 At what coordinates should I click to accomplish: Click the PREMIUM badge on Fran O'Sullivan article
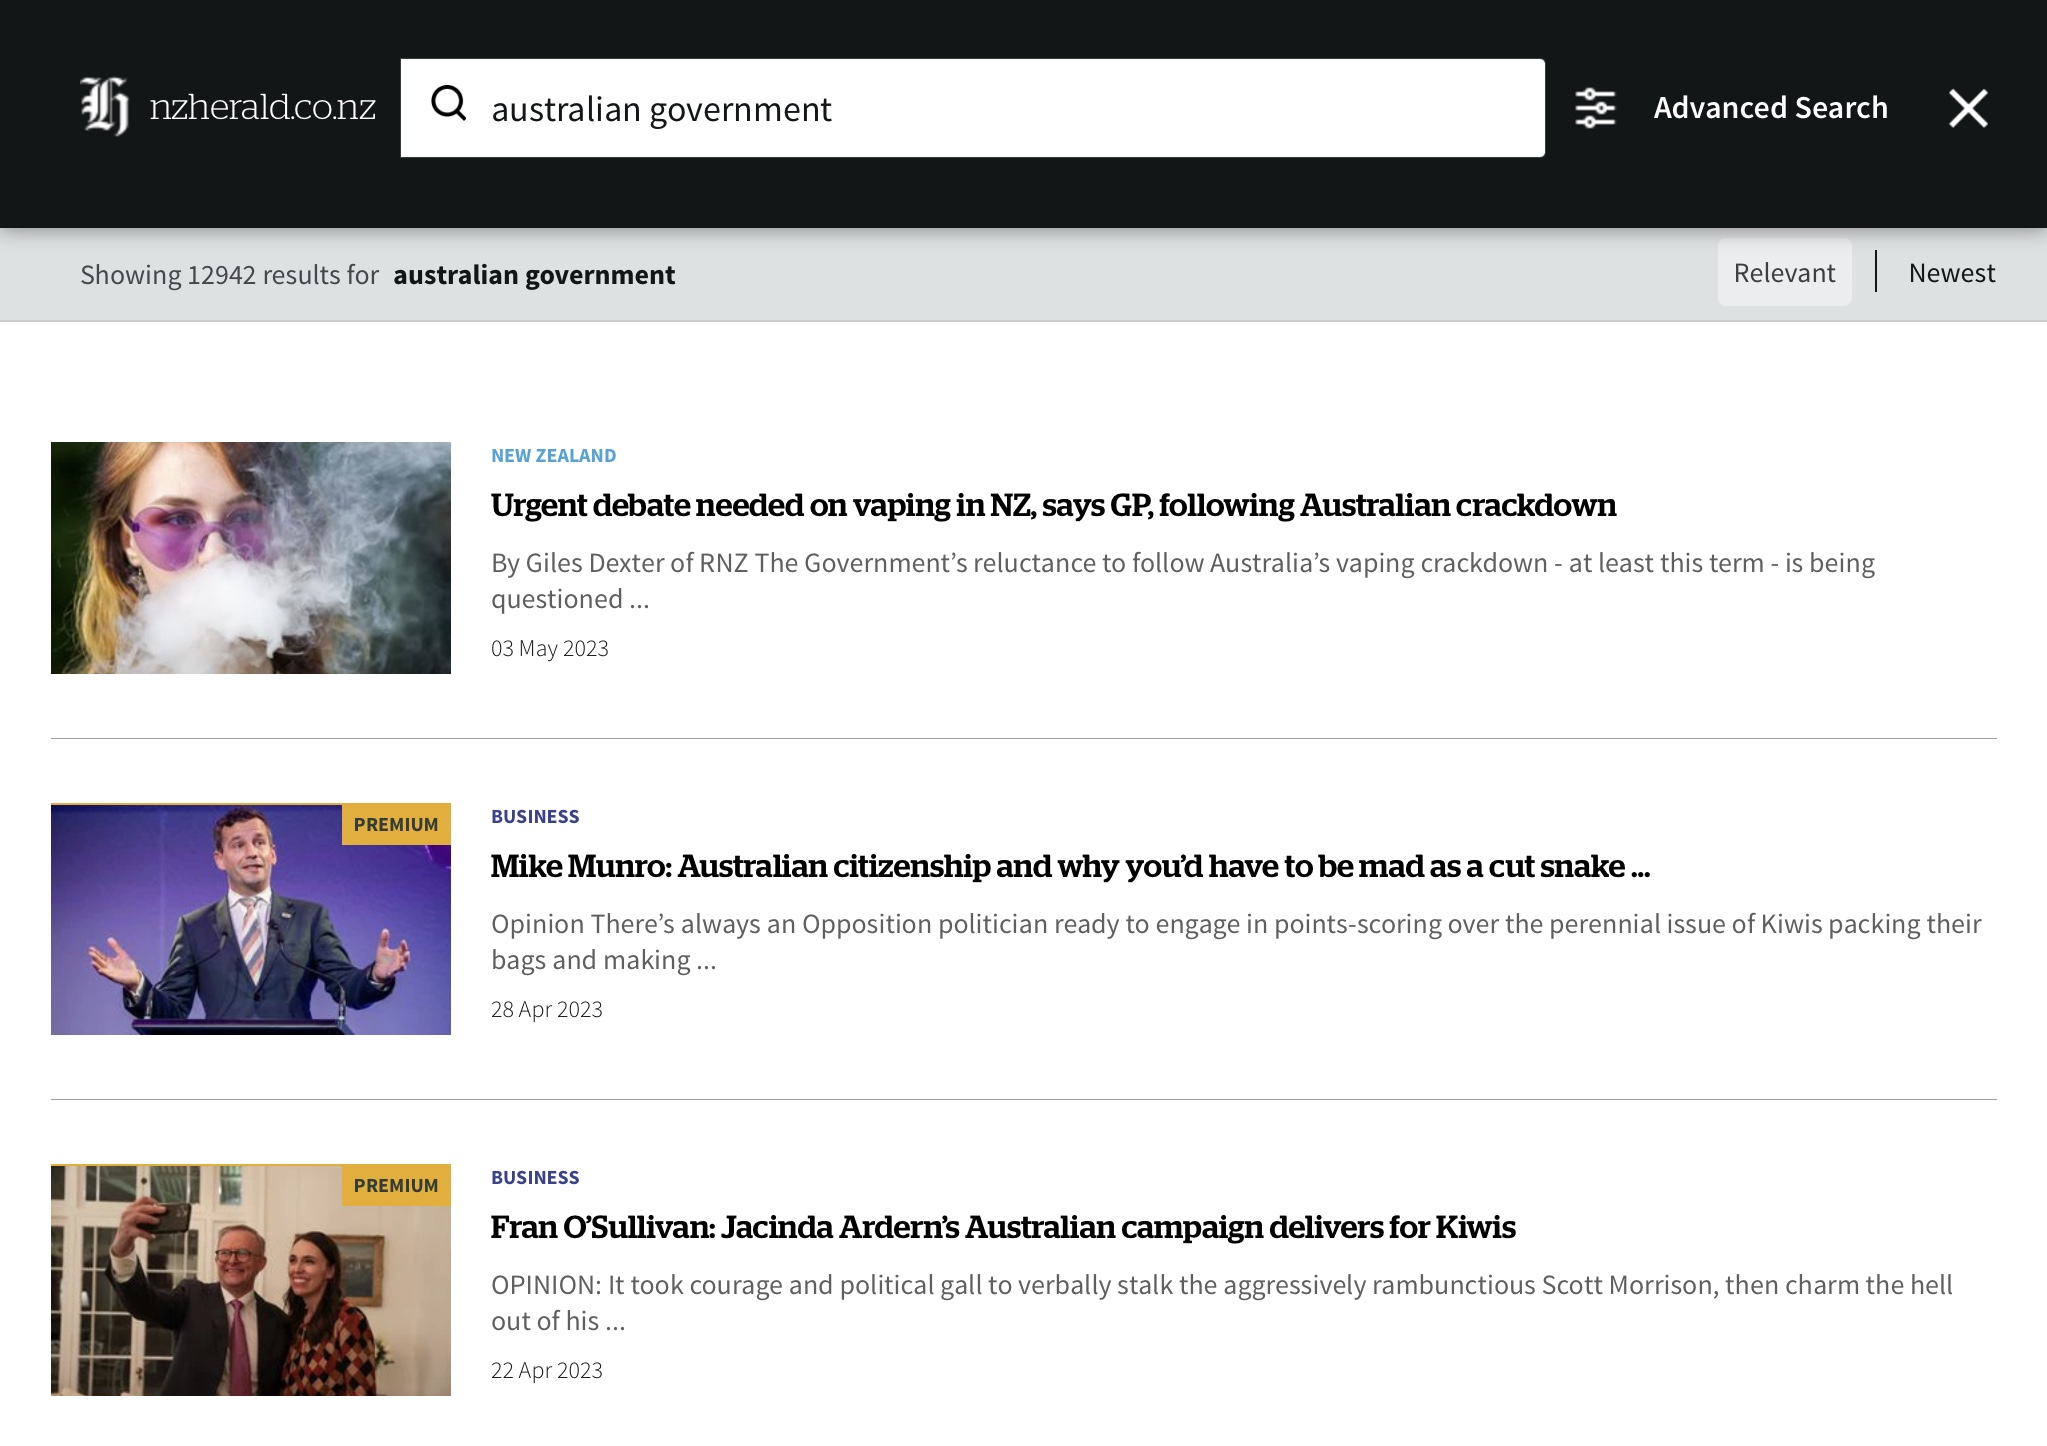396,1185
